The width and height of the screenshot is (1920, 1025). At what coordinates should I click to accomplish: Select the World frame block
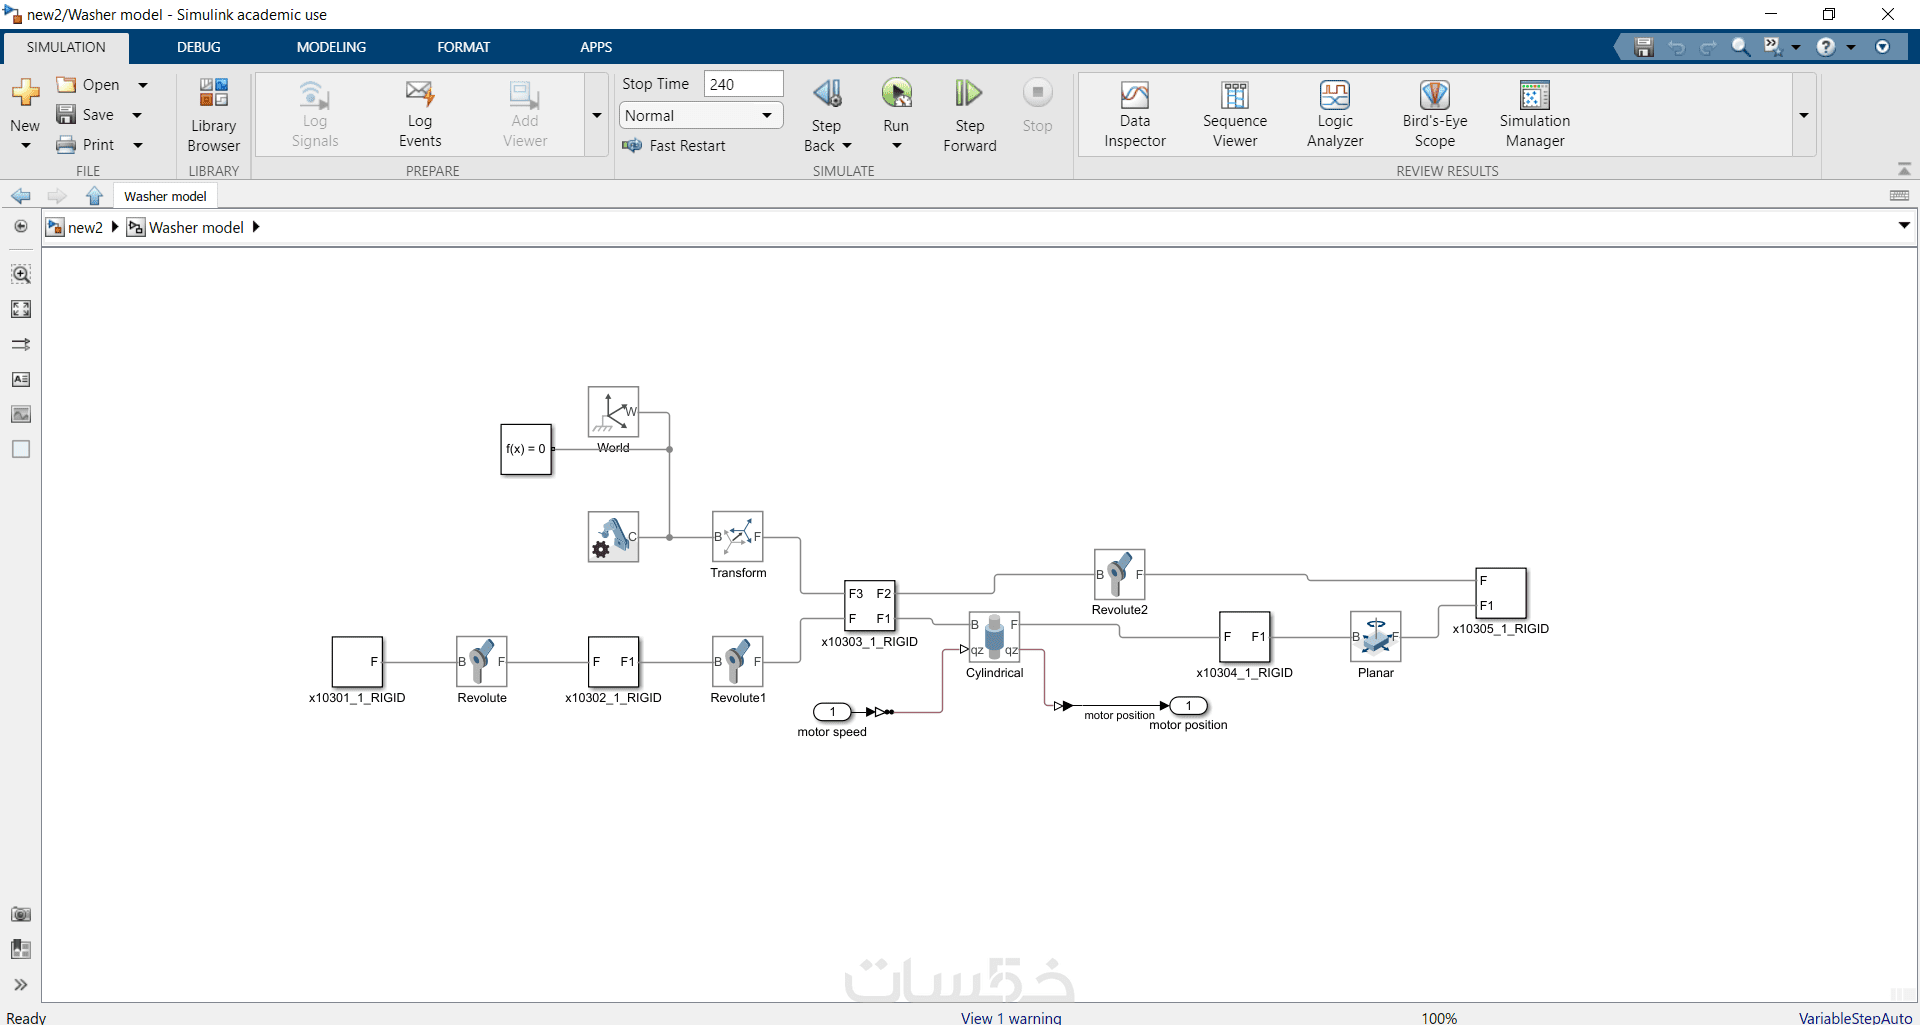pyautogui.click(x=613, y=411)
